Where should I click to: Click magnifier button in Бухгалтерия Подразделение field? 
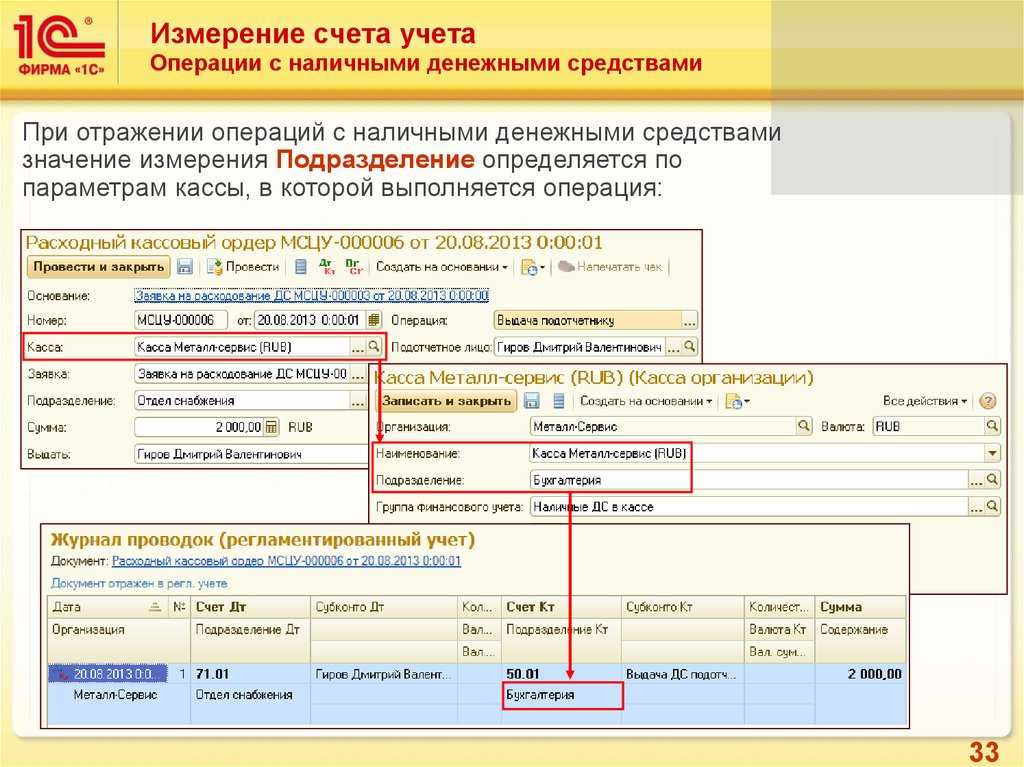992,480
